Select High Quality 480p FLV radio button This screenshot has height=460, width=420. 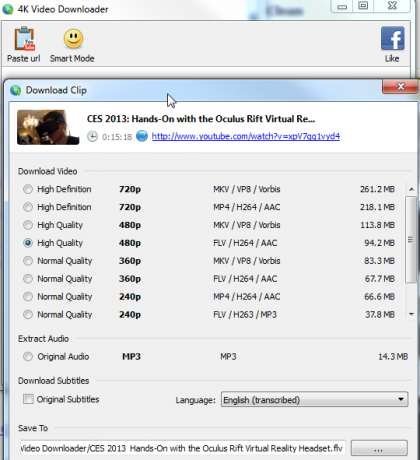(28, 243)
